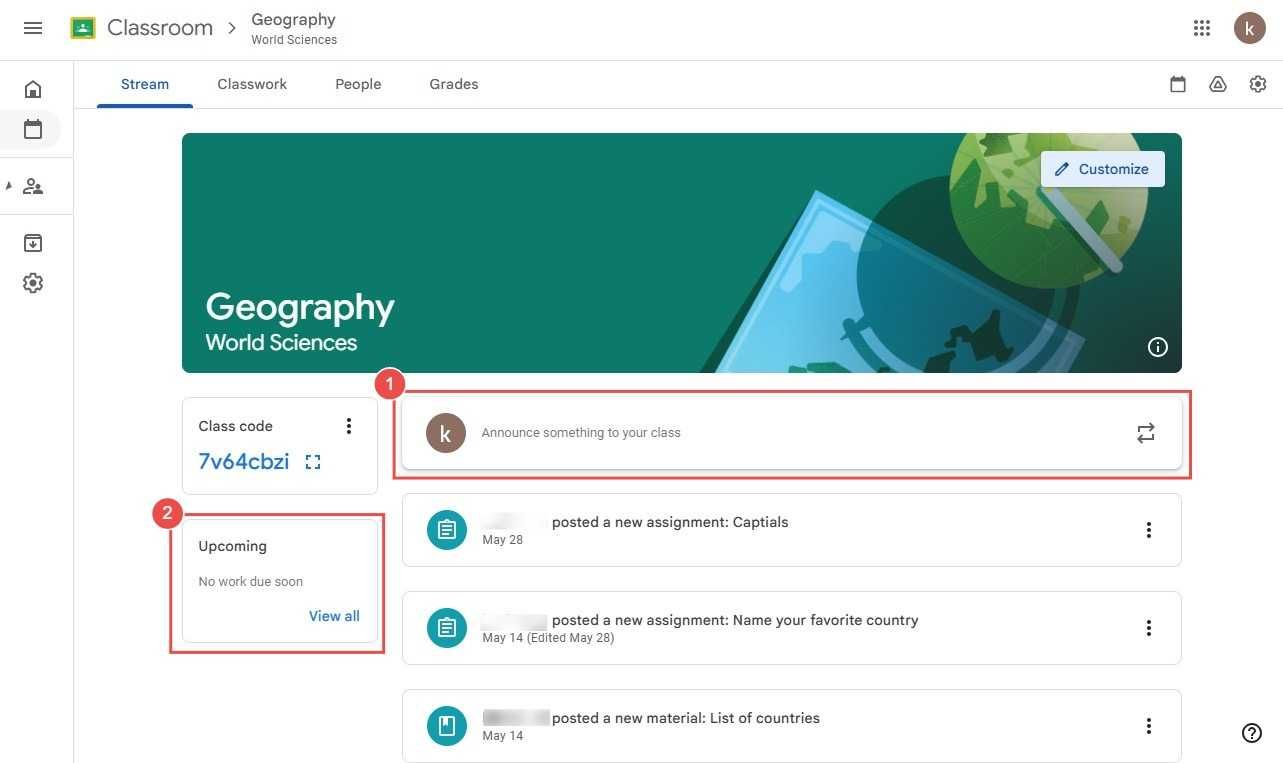Open the Google apps grid
The height and width of the screenshot is (763, 1283).
pyautogui.click(x=1202, y=28)
